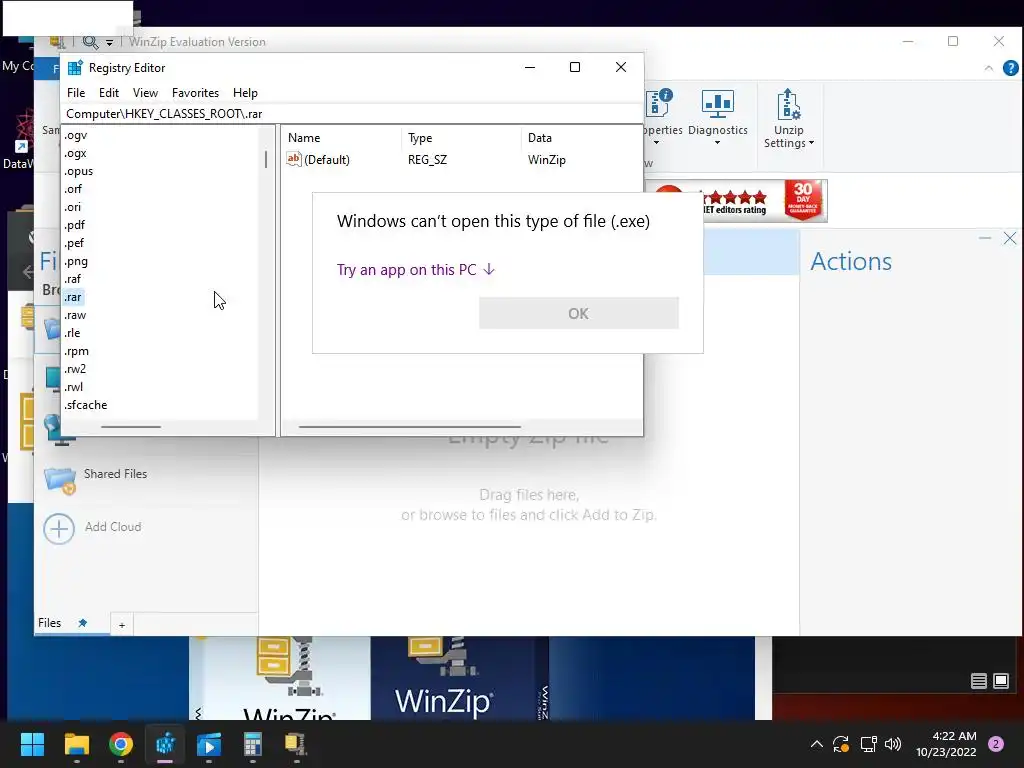Screen dimensions: 1024x768
Task: Select the .ogx registry key
Action: point(75,153)
